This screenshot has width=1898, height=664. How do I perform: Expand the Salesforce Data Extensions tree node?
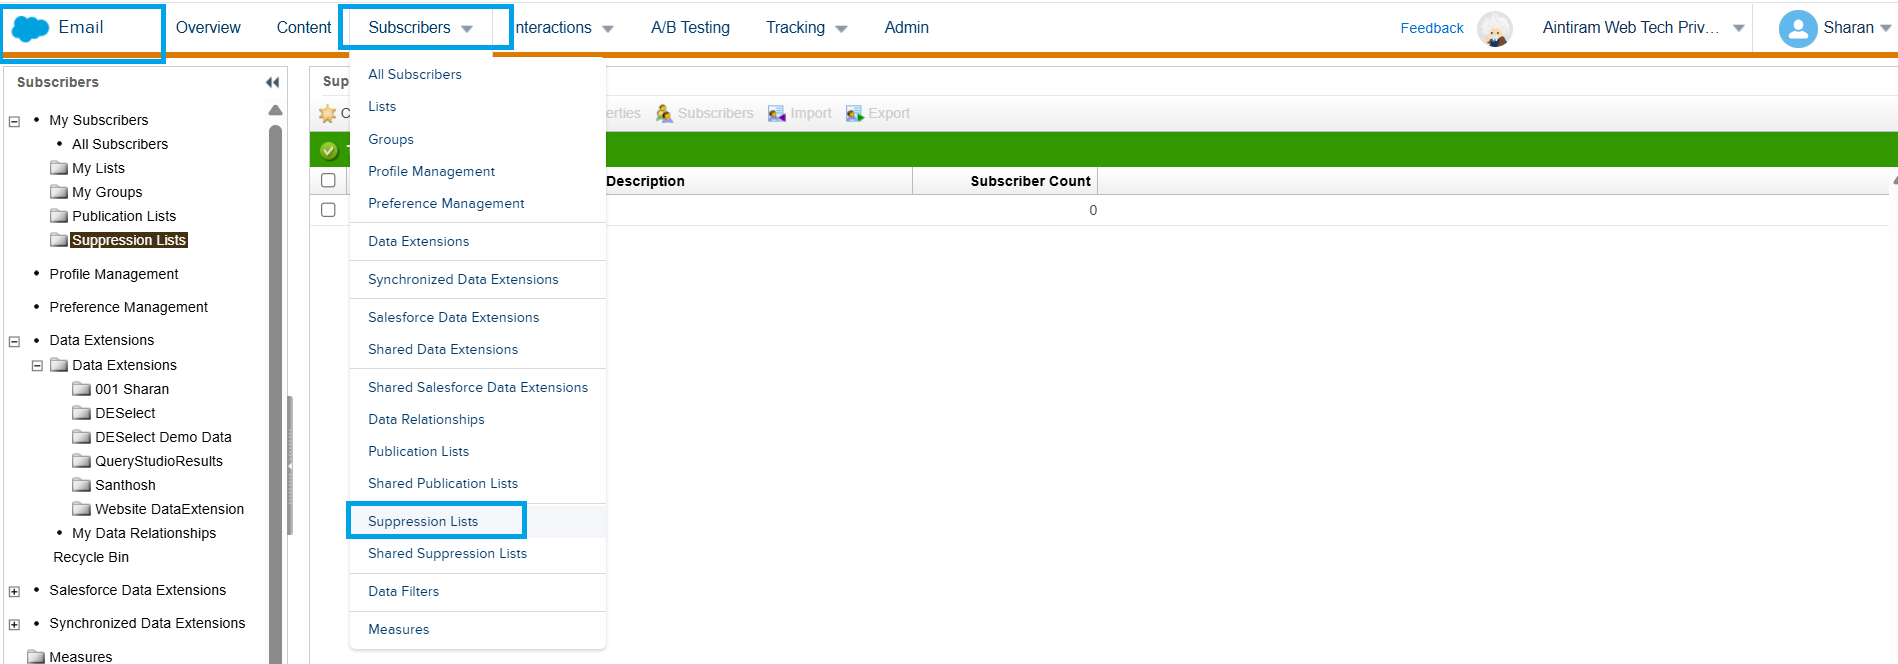tap(14, 591)
